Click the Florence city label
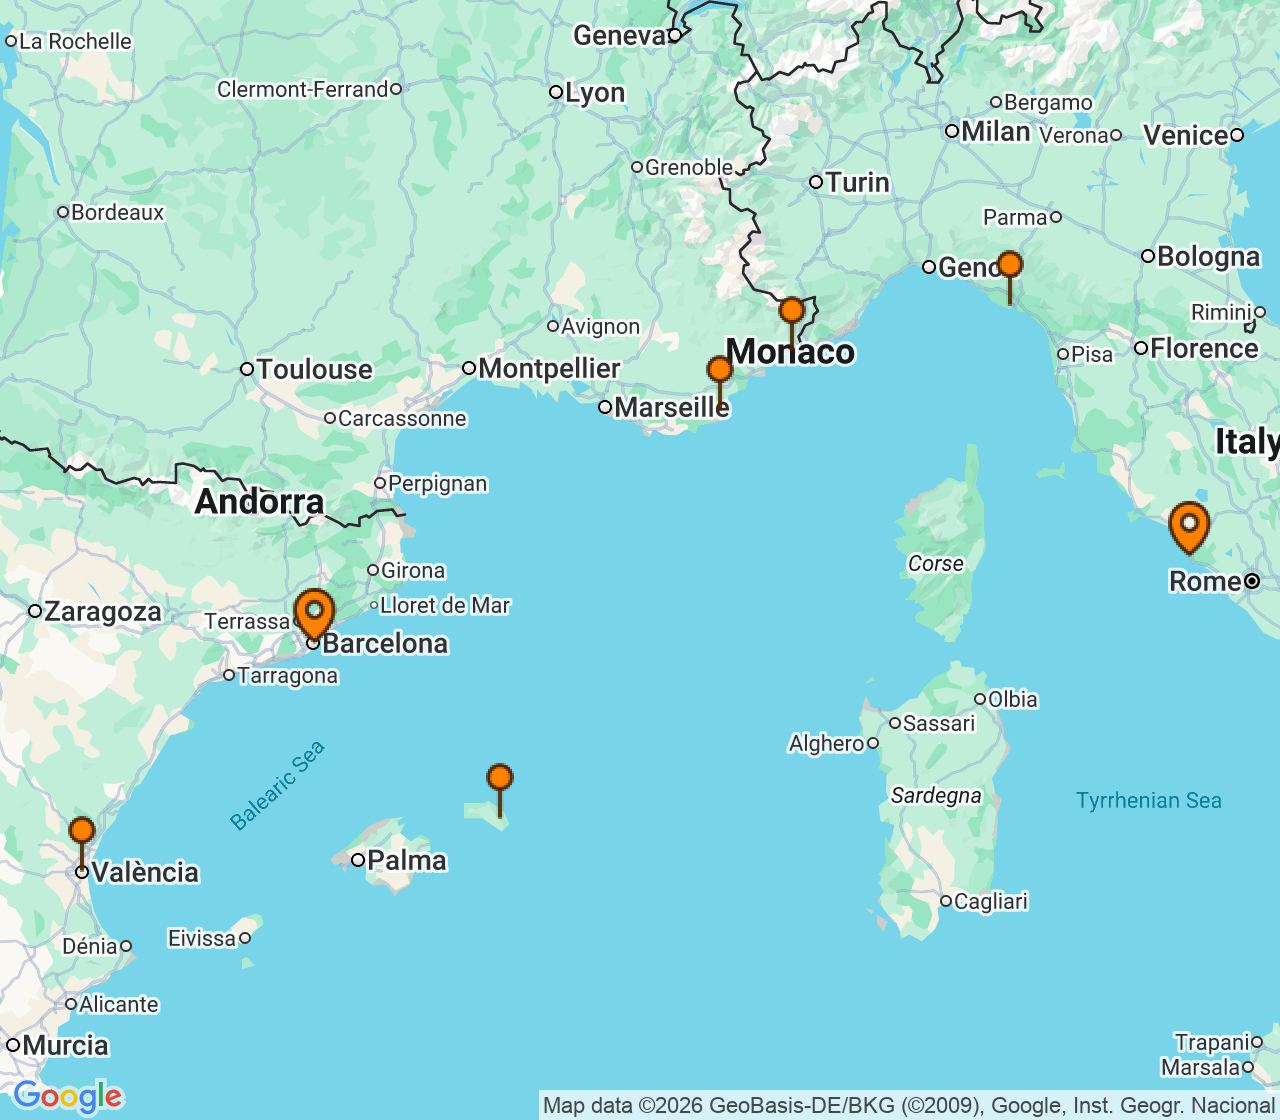 pyautogui.click(x=1204, y=348)
